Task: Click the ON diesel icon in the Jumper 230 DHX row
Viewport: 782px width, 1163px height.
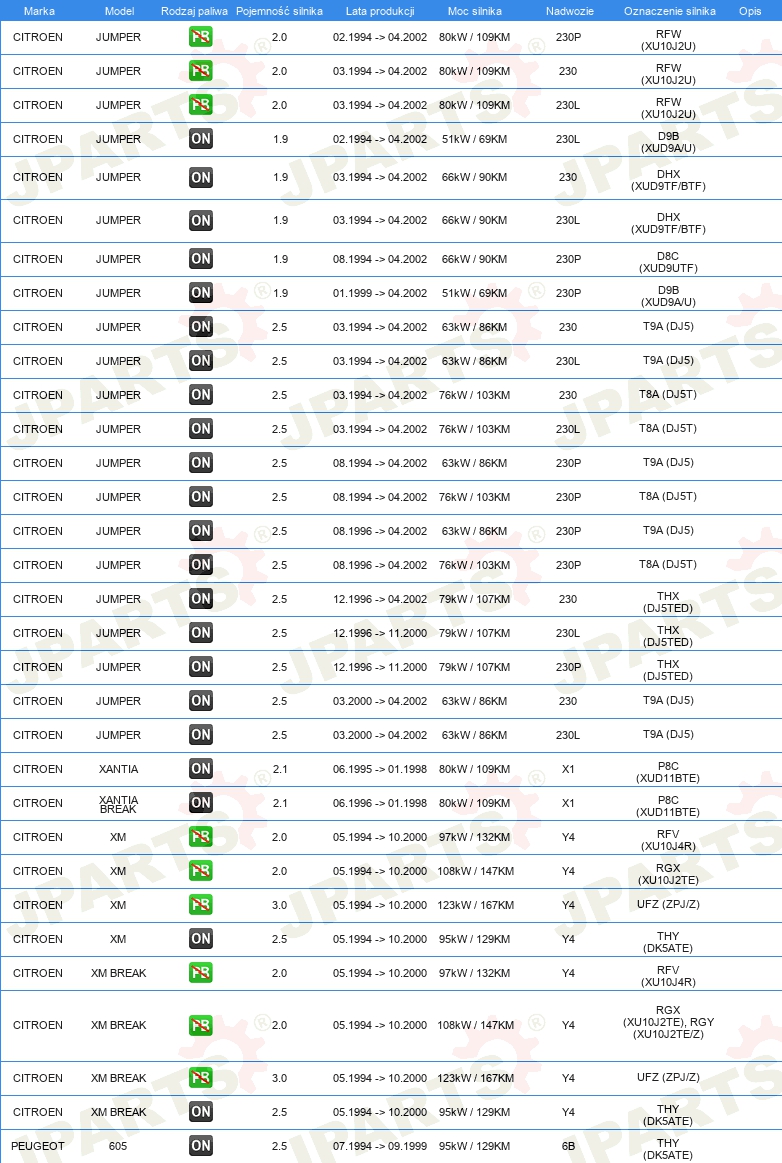Action: (200, 177)
